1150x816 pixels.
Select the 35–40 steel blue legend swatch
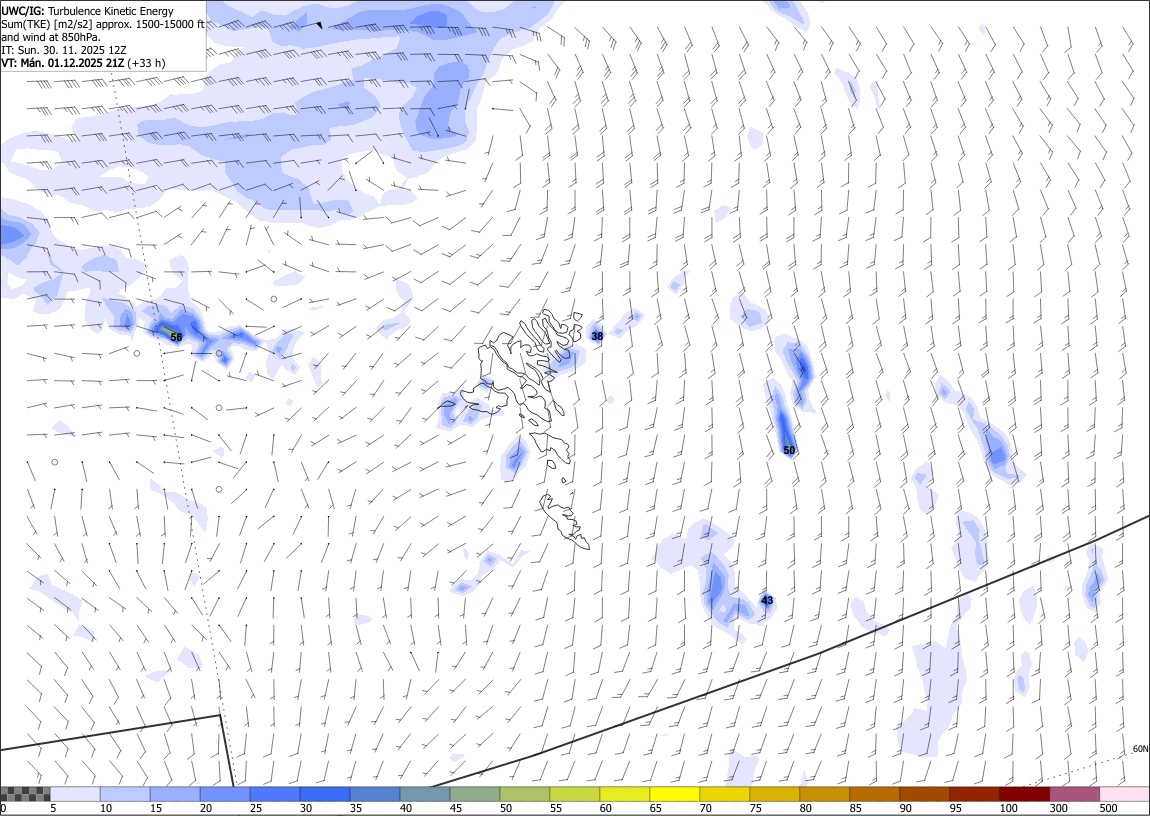[x=376, y=794]
